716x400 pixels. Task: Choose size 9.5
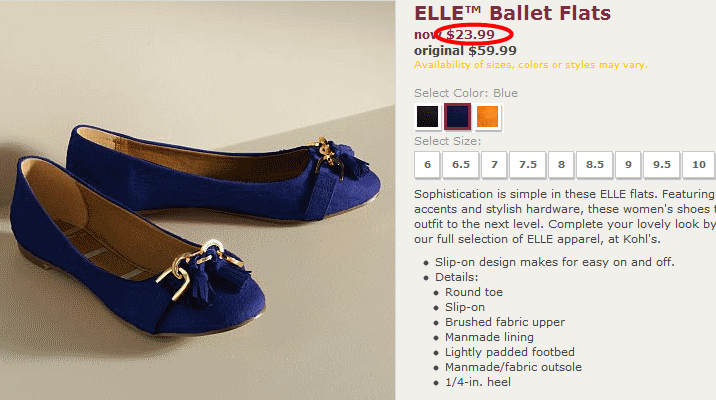[662, 164]
